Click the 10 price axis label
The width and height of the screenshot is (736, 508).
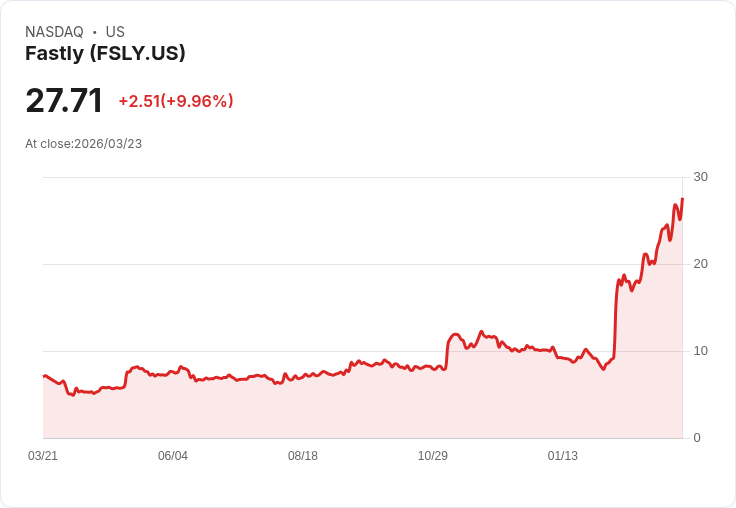coord(700,351)
